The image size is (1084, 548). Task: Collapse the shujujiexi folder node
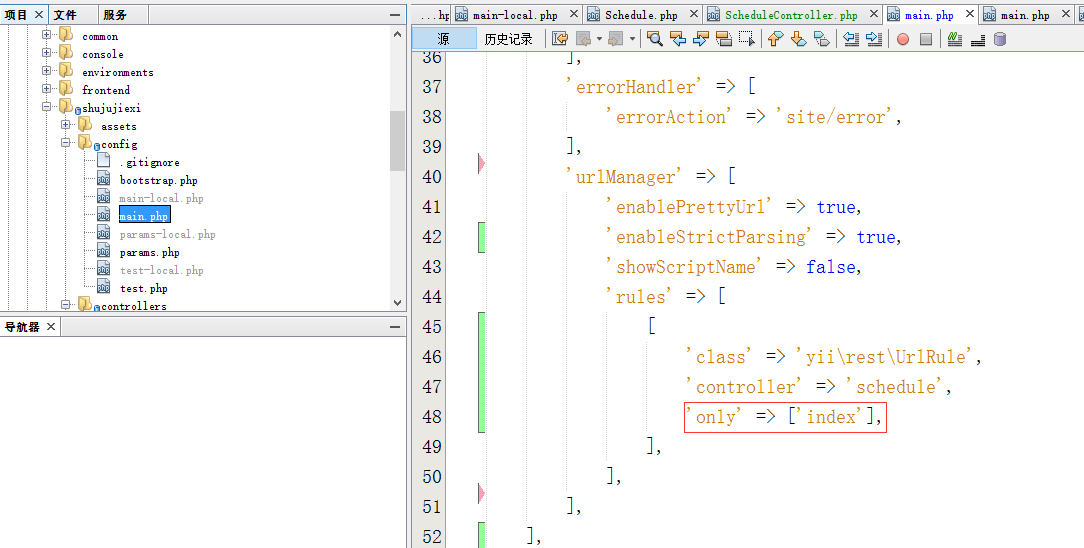(47, 107)
